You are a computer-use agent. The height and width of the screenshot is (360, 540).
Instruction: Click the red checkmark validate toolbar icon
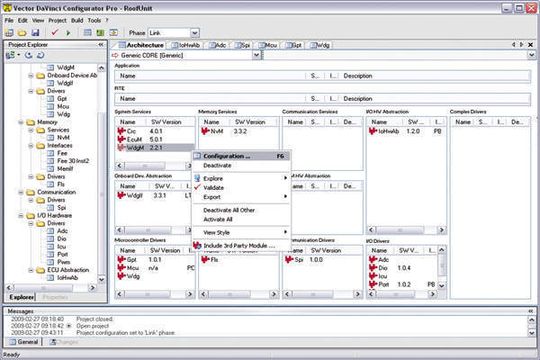tap(54, 32)
